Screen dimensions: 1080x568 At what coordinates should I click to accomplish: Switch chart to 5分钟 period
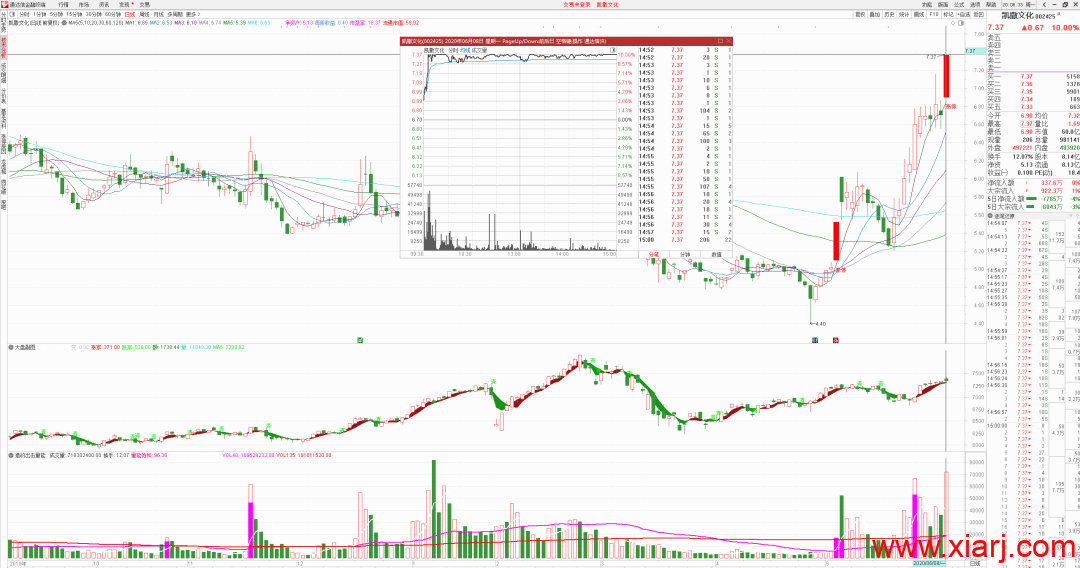(56, 14)
